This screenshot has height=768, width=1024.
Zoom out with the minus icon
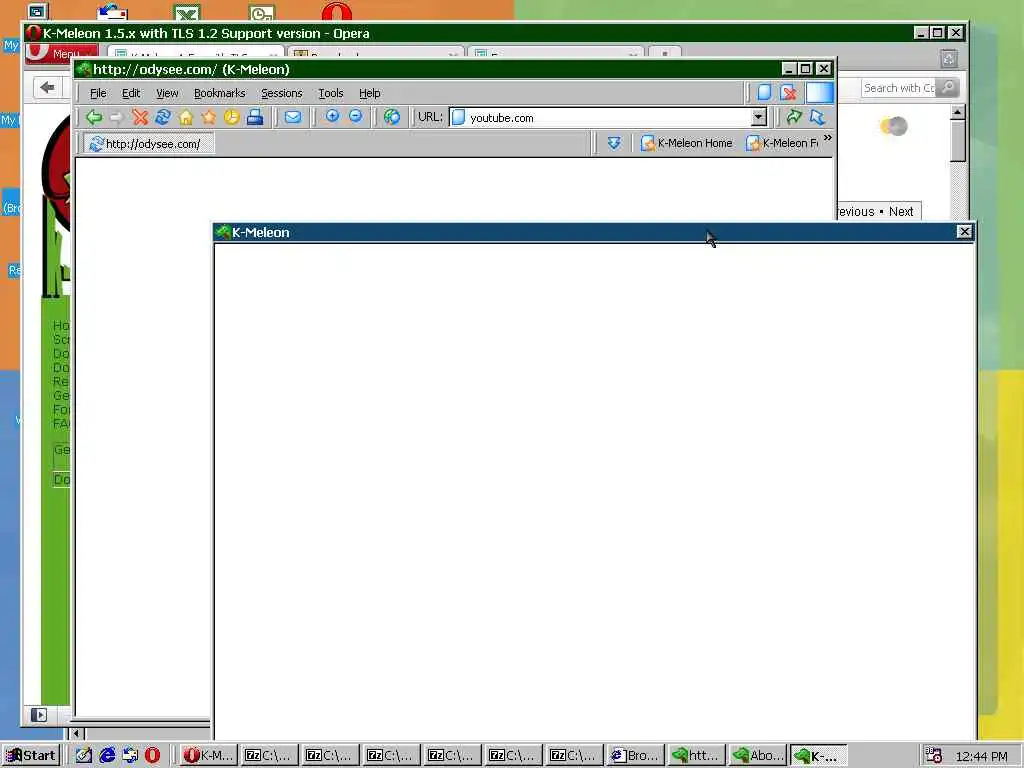(355, 116)
